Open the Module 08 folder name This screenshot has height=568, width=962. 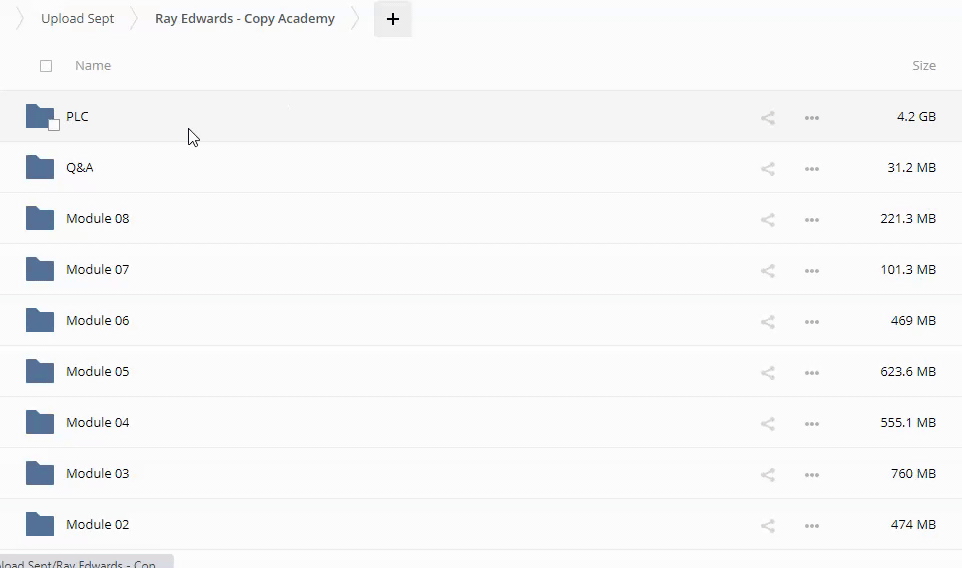pyautogui.click(x=97, y=219)
